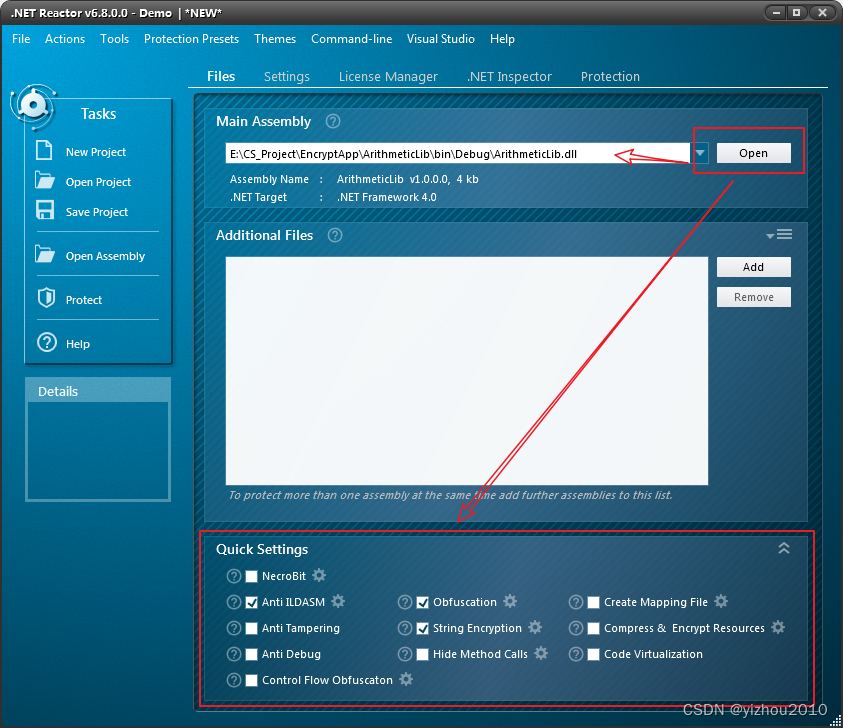Switch to the License Manager tab
This screenshot has height=728, width=843.
[x=388, y=76]
